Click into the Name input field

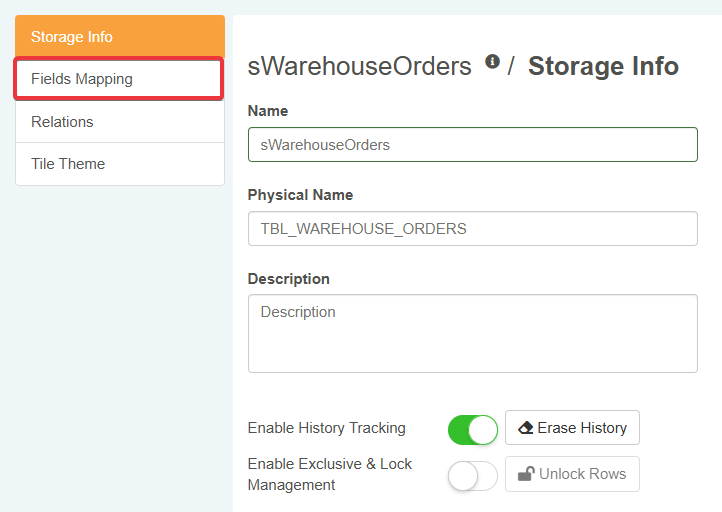click(x=472, y=145)
